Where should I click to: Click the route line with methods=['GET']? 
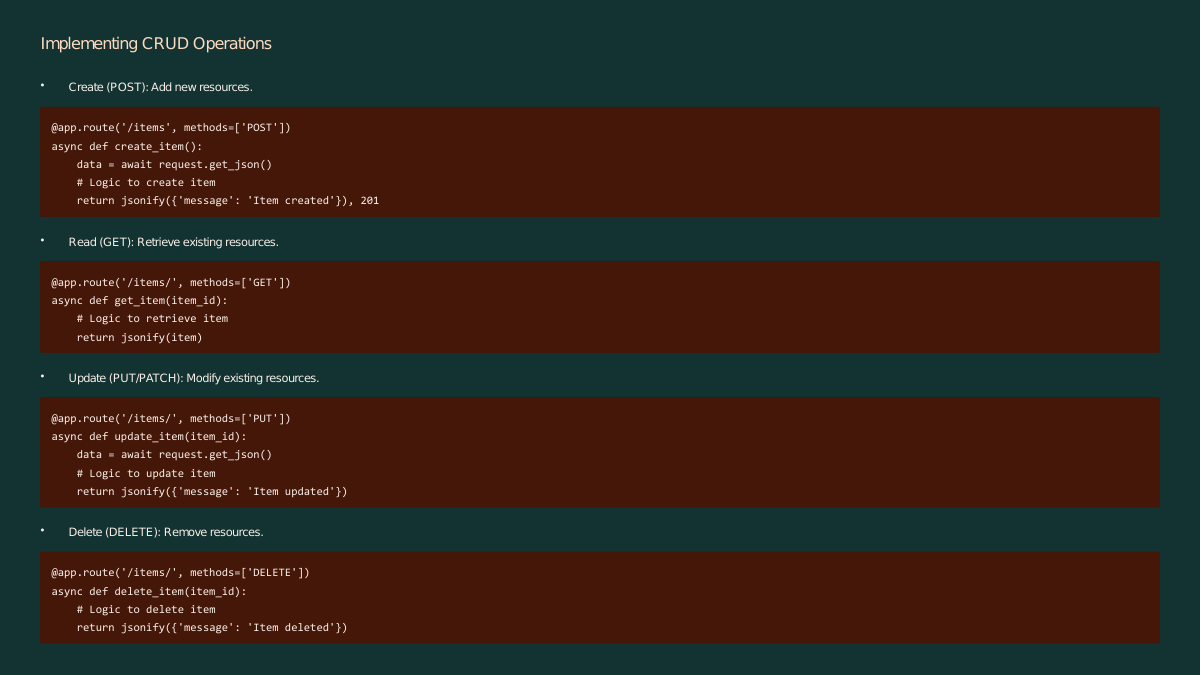[171, 283]
